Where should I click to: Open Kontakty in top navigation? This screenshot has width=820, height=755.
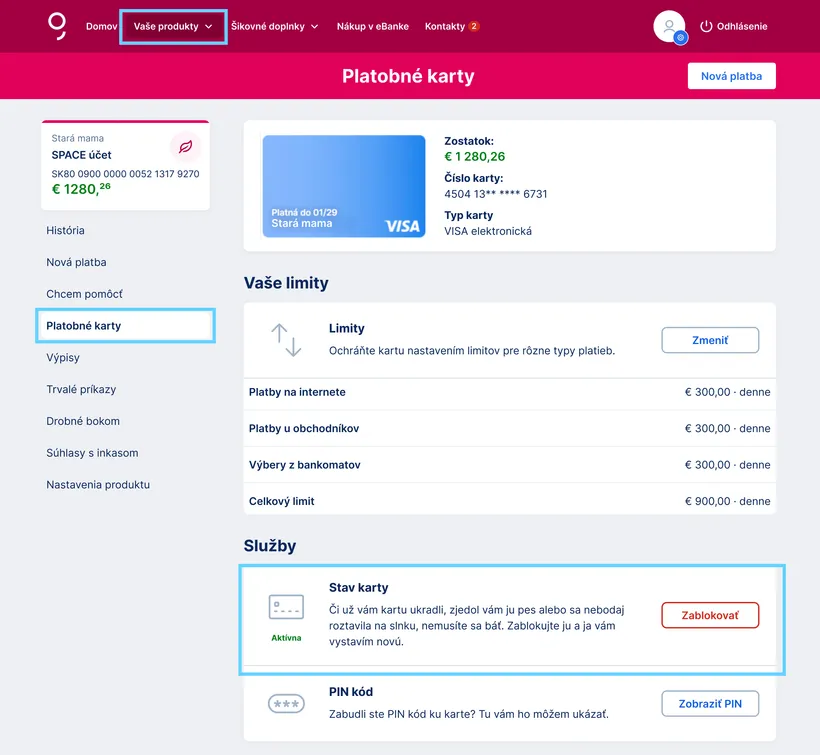point(445,27)
